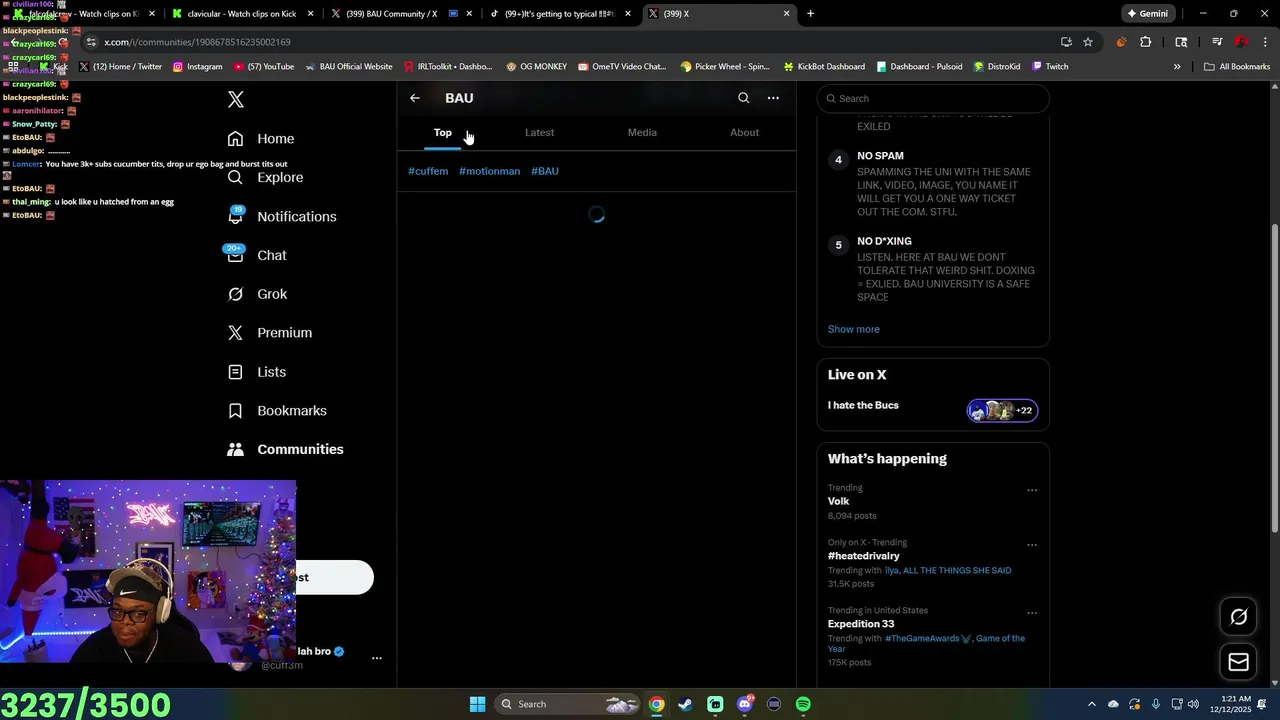Search within the BAU community
The height and width of the screenshot is (720, 1280).
(743, 98)
